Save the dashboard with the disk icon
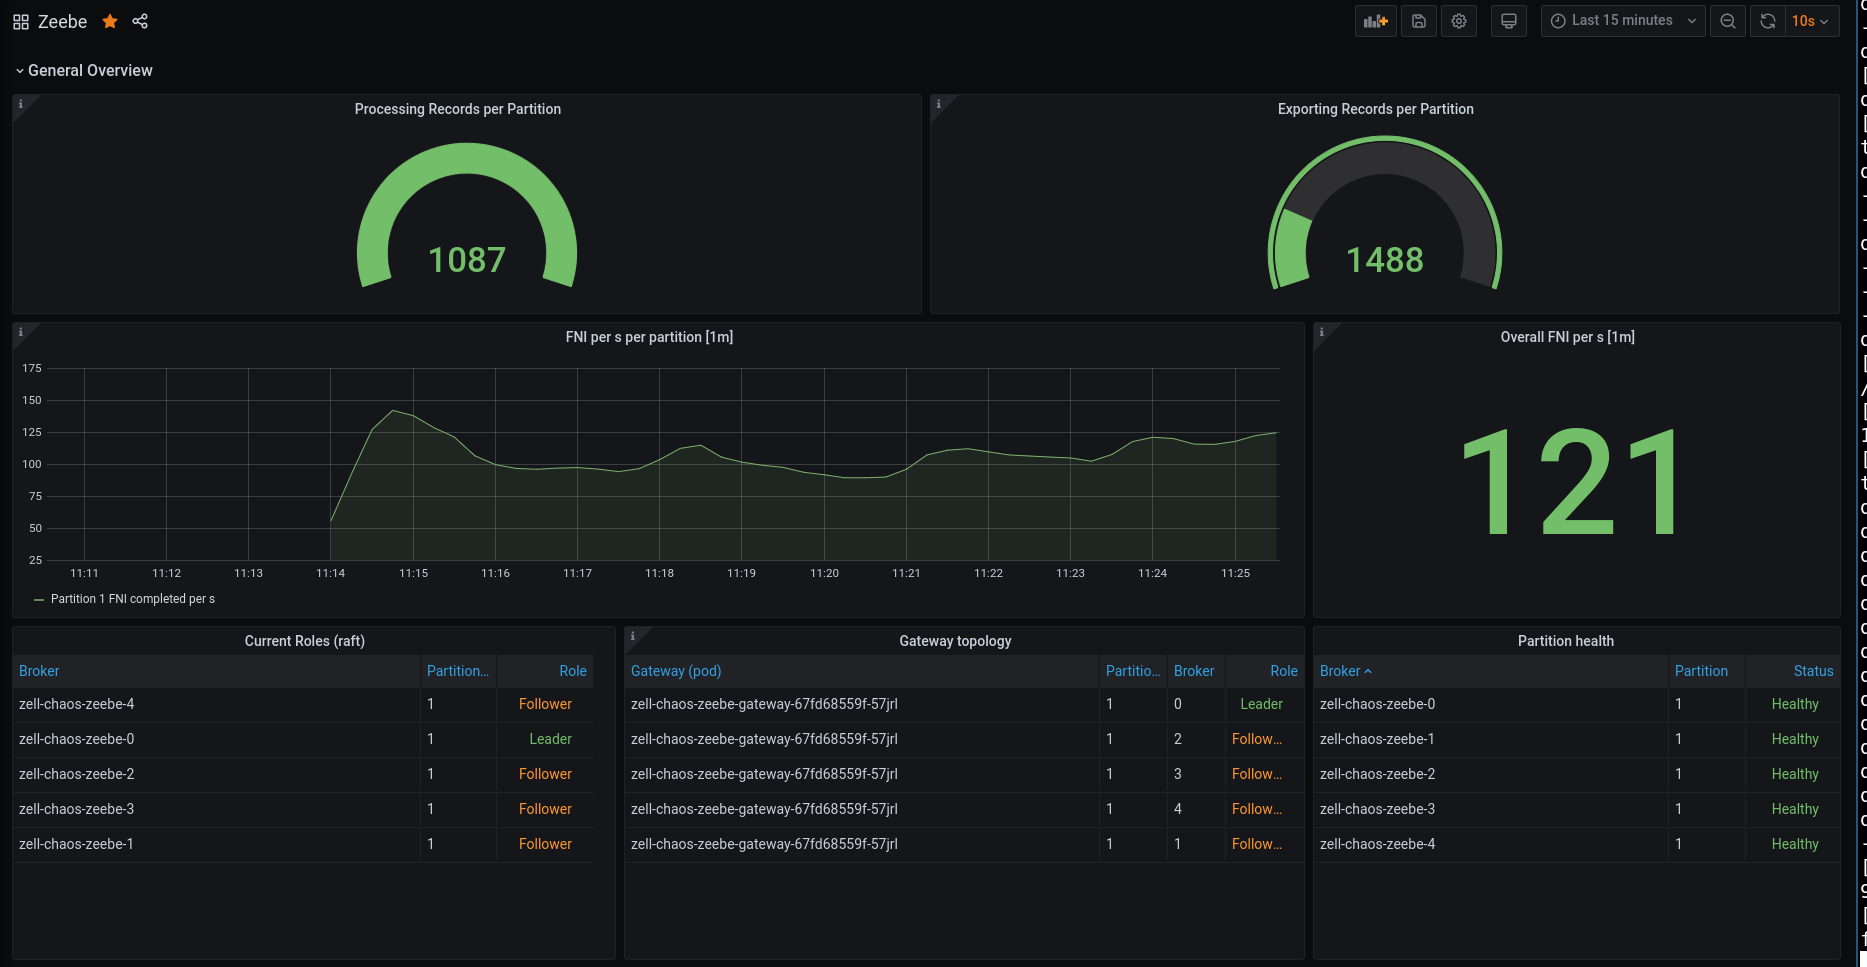Screen dimensions: 1867x967 tap(1419, 21)
